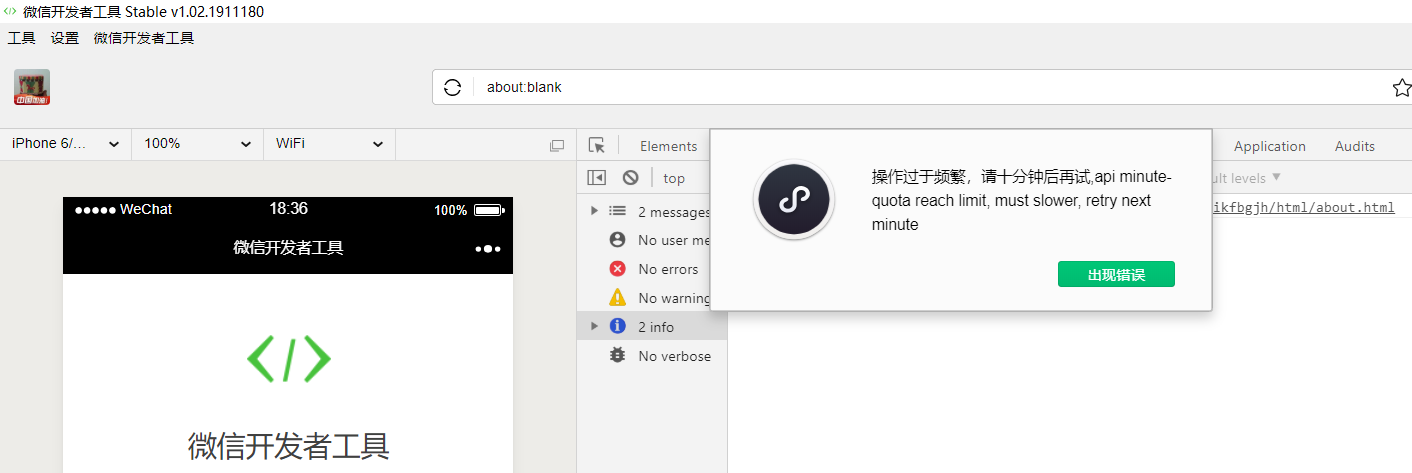Click the detach simulator window icon
Image resolution: width=1412 pixels, height=473 pixels.
[557, 145]
